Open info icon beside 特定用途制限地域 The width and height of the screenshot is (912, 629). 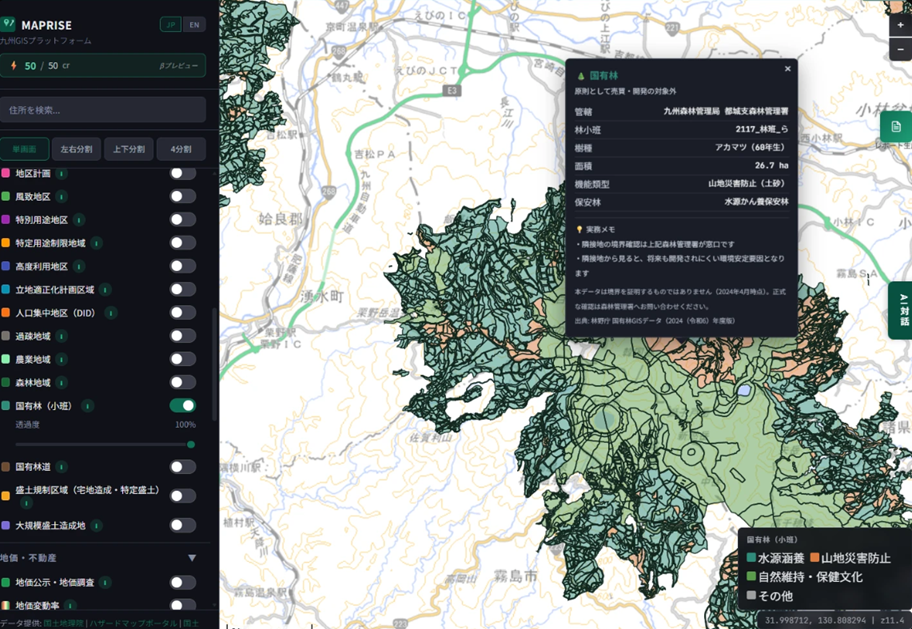click(97, 243)
